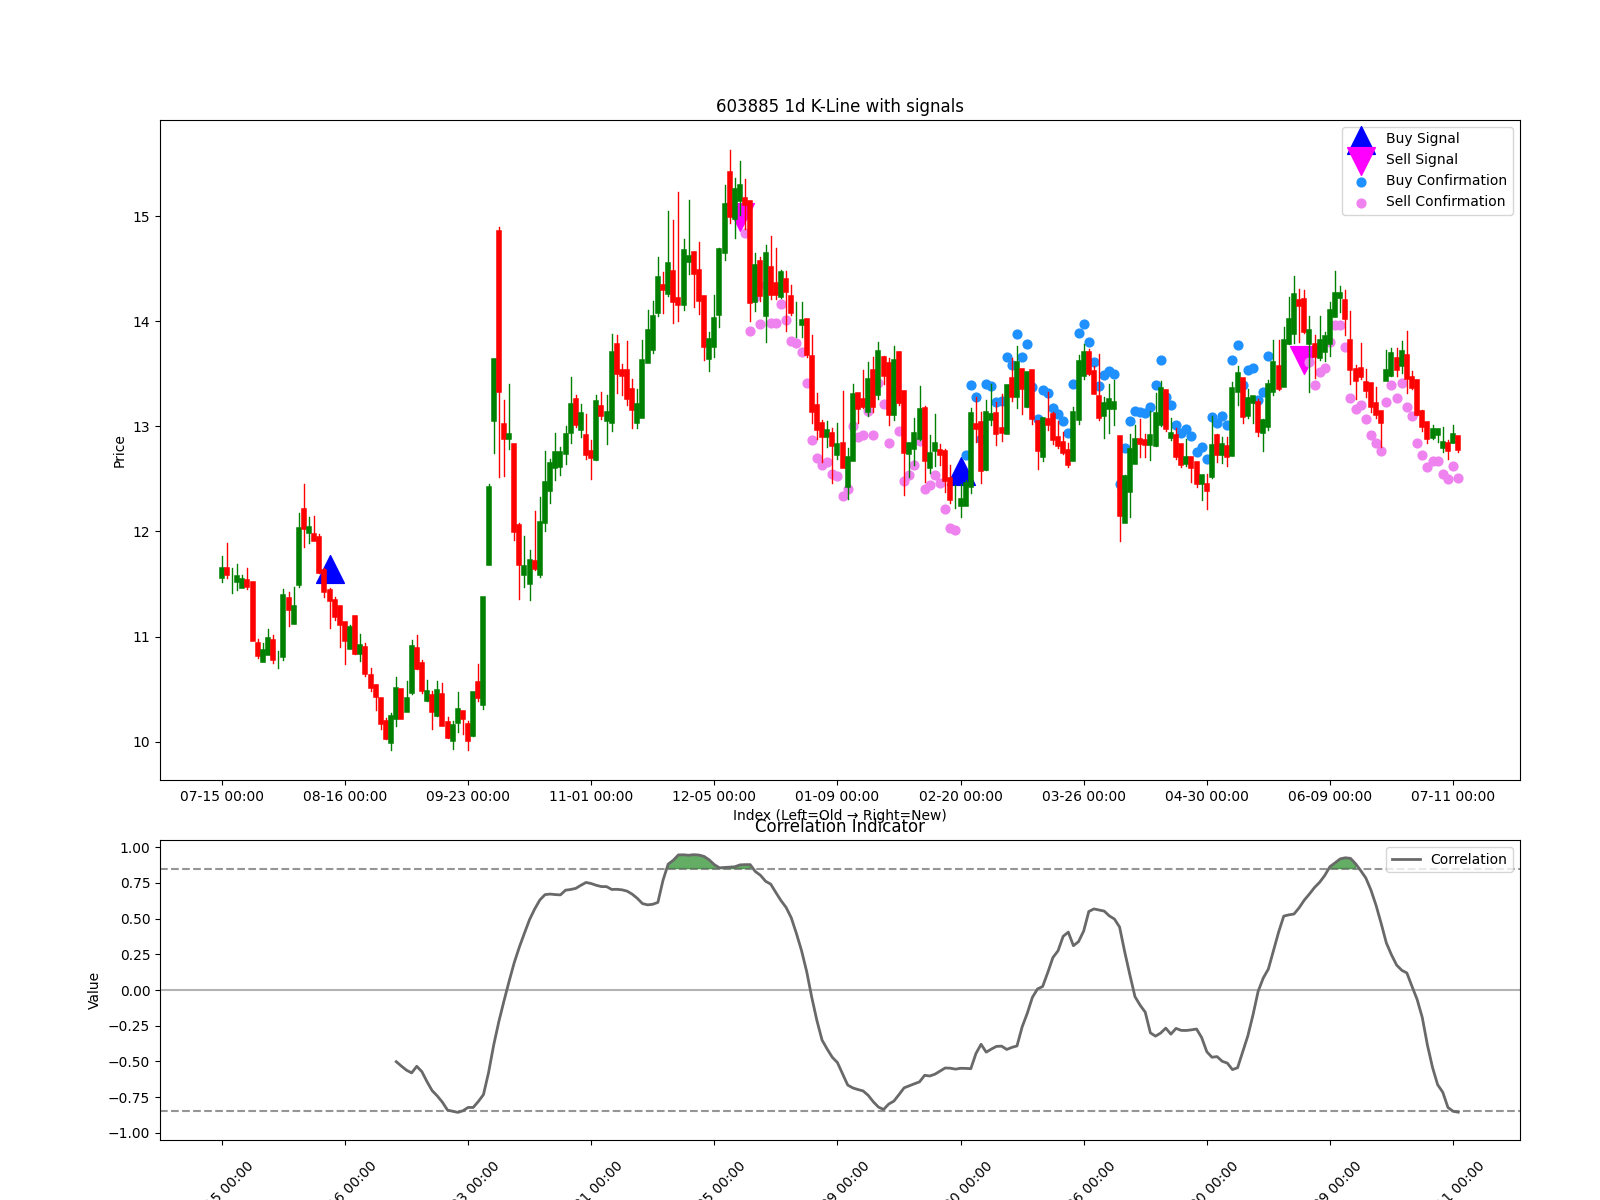Image resolution: width=1600 pixels, height=1200 pixels.
Task: Click the 'Buy Signal' legend label
Action: 1422,139
